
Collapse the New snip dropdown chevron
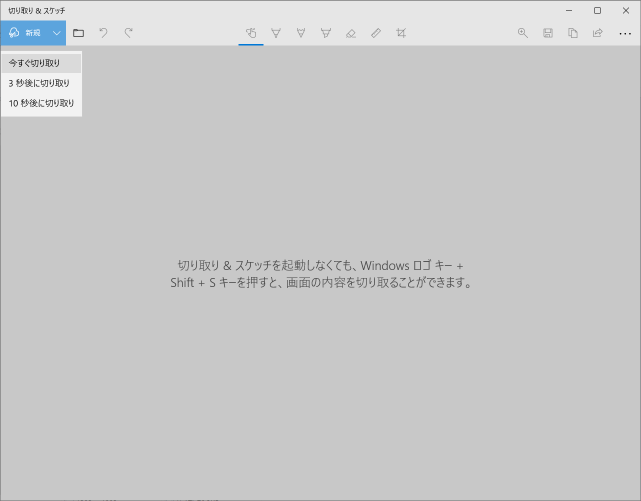click(x=57, y=33)
